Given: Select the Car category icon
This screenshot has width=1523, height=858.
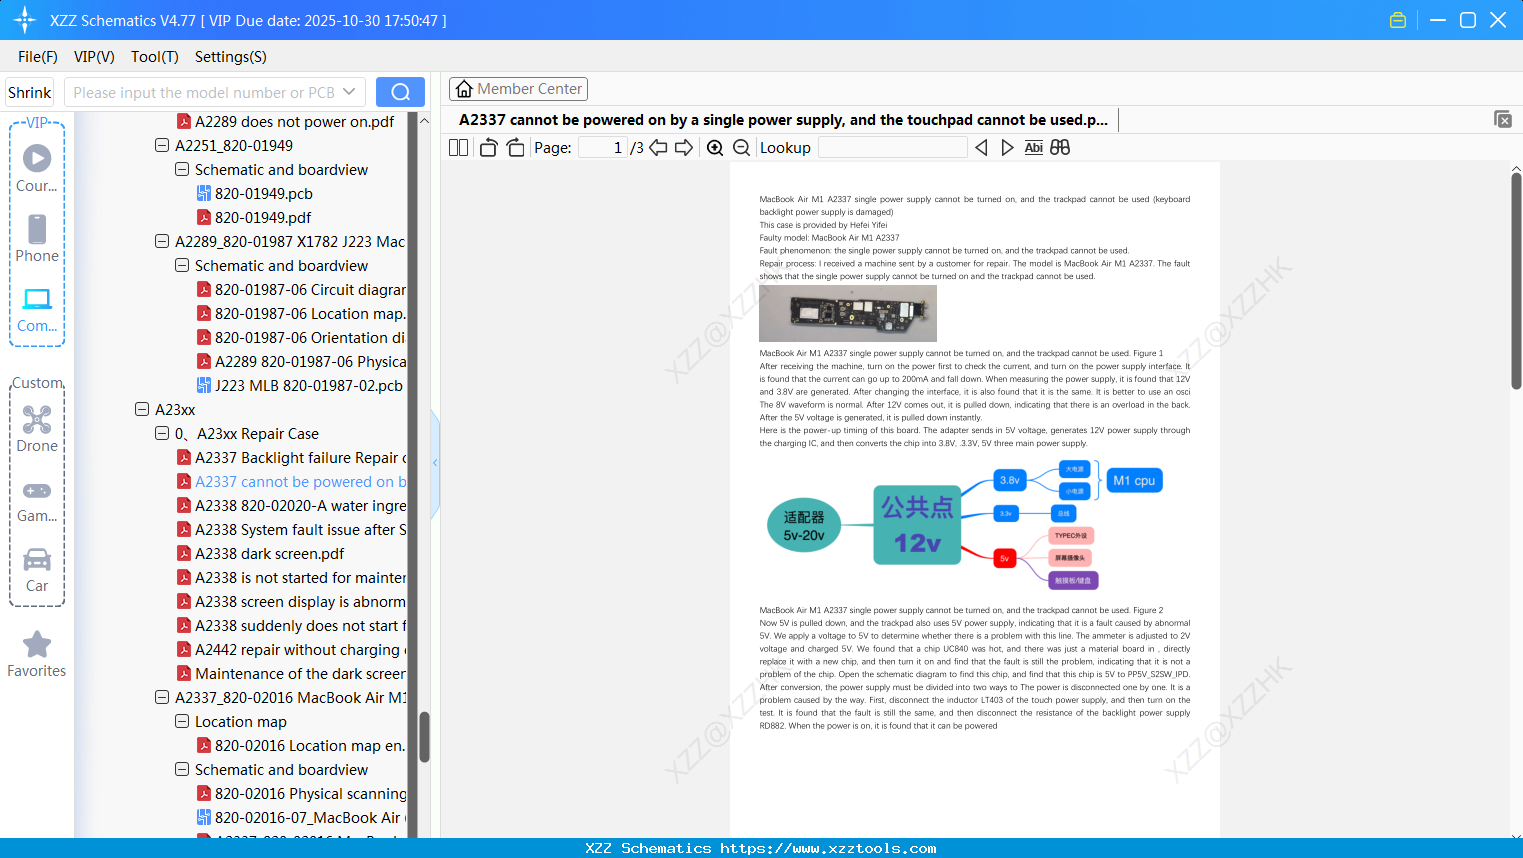Looking at the screenshot, I should (x=37, y=570).
